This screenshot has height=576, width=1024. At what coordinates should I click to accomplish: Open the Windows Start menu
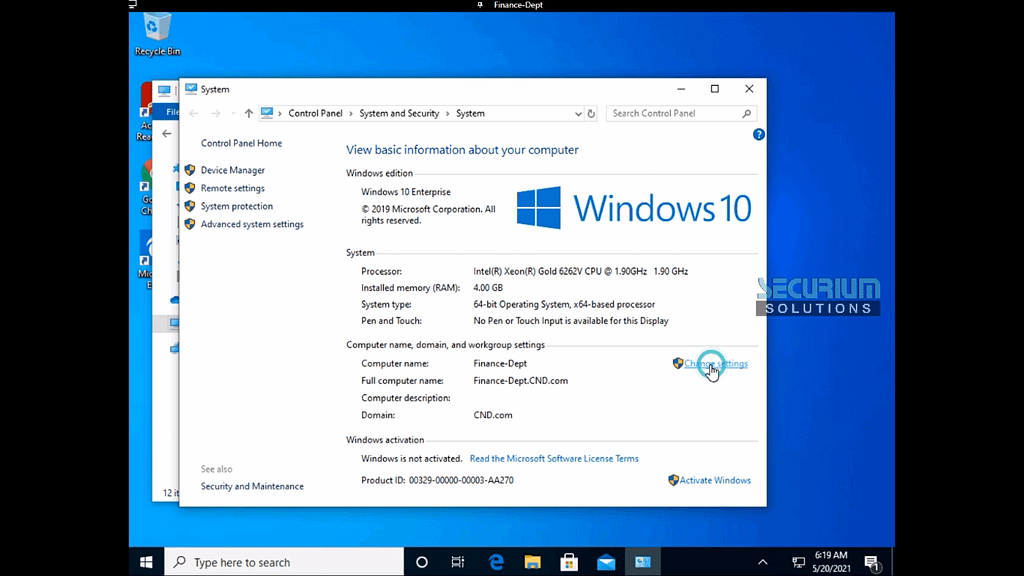click(x=146, y=562)
